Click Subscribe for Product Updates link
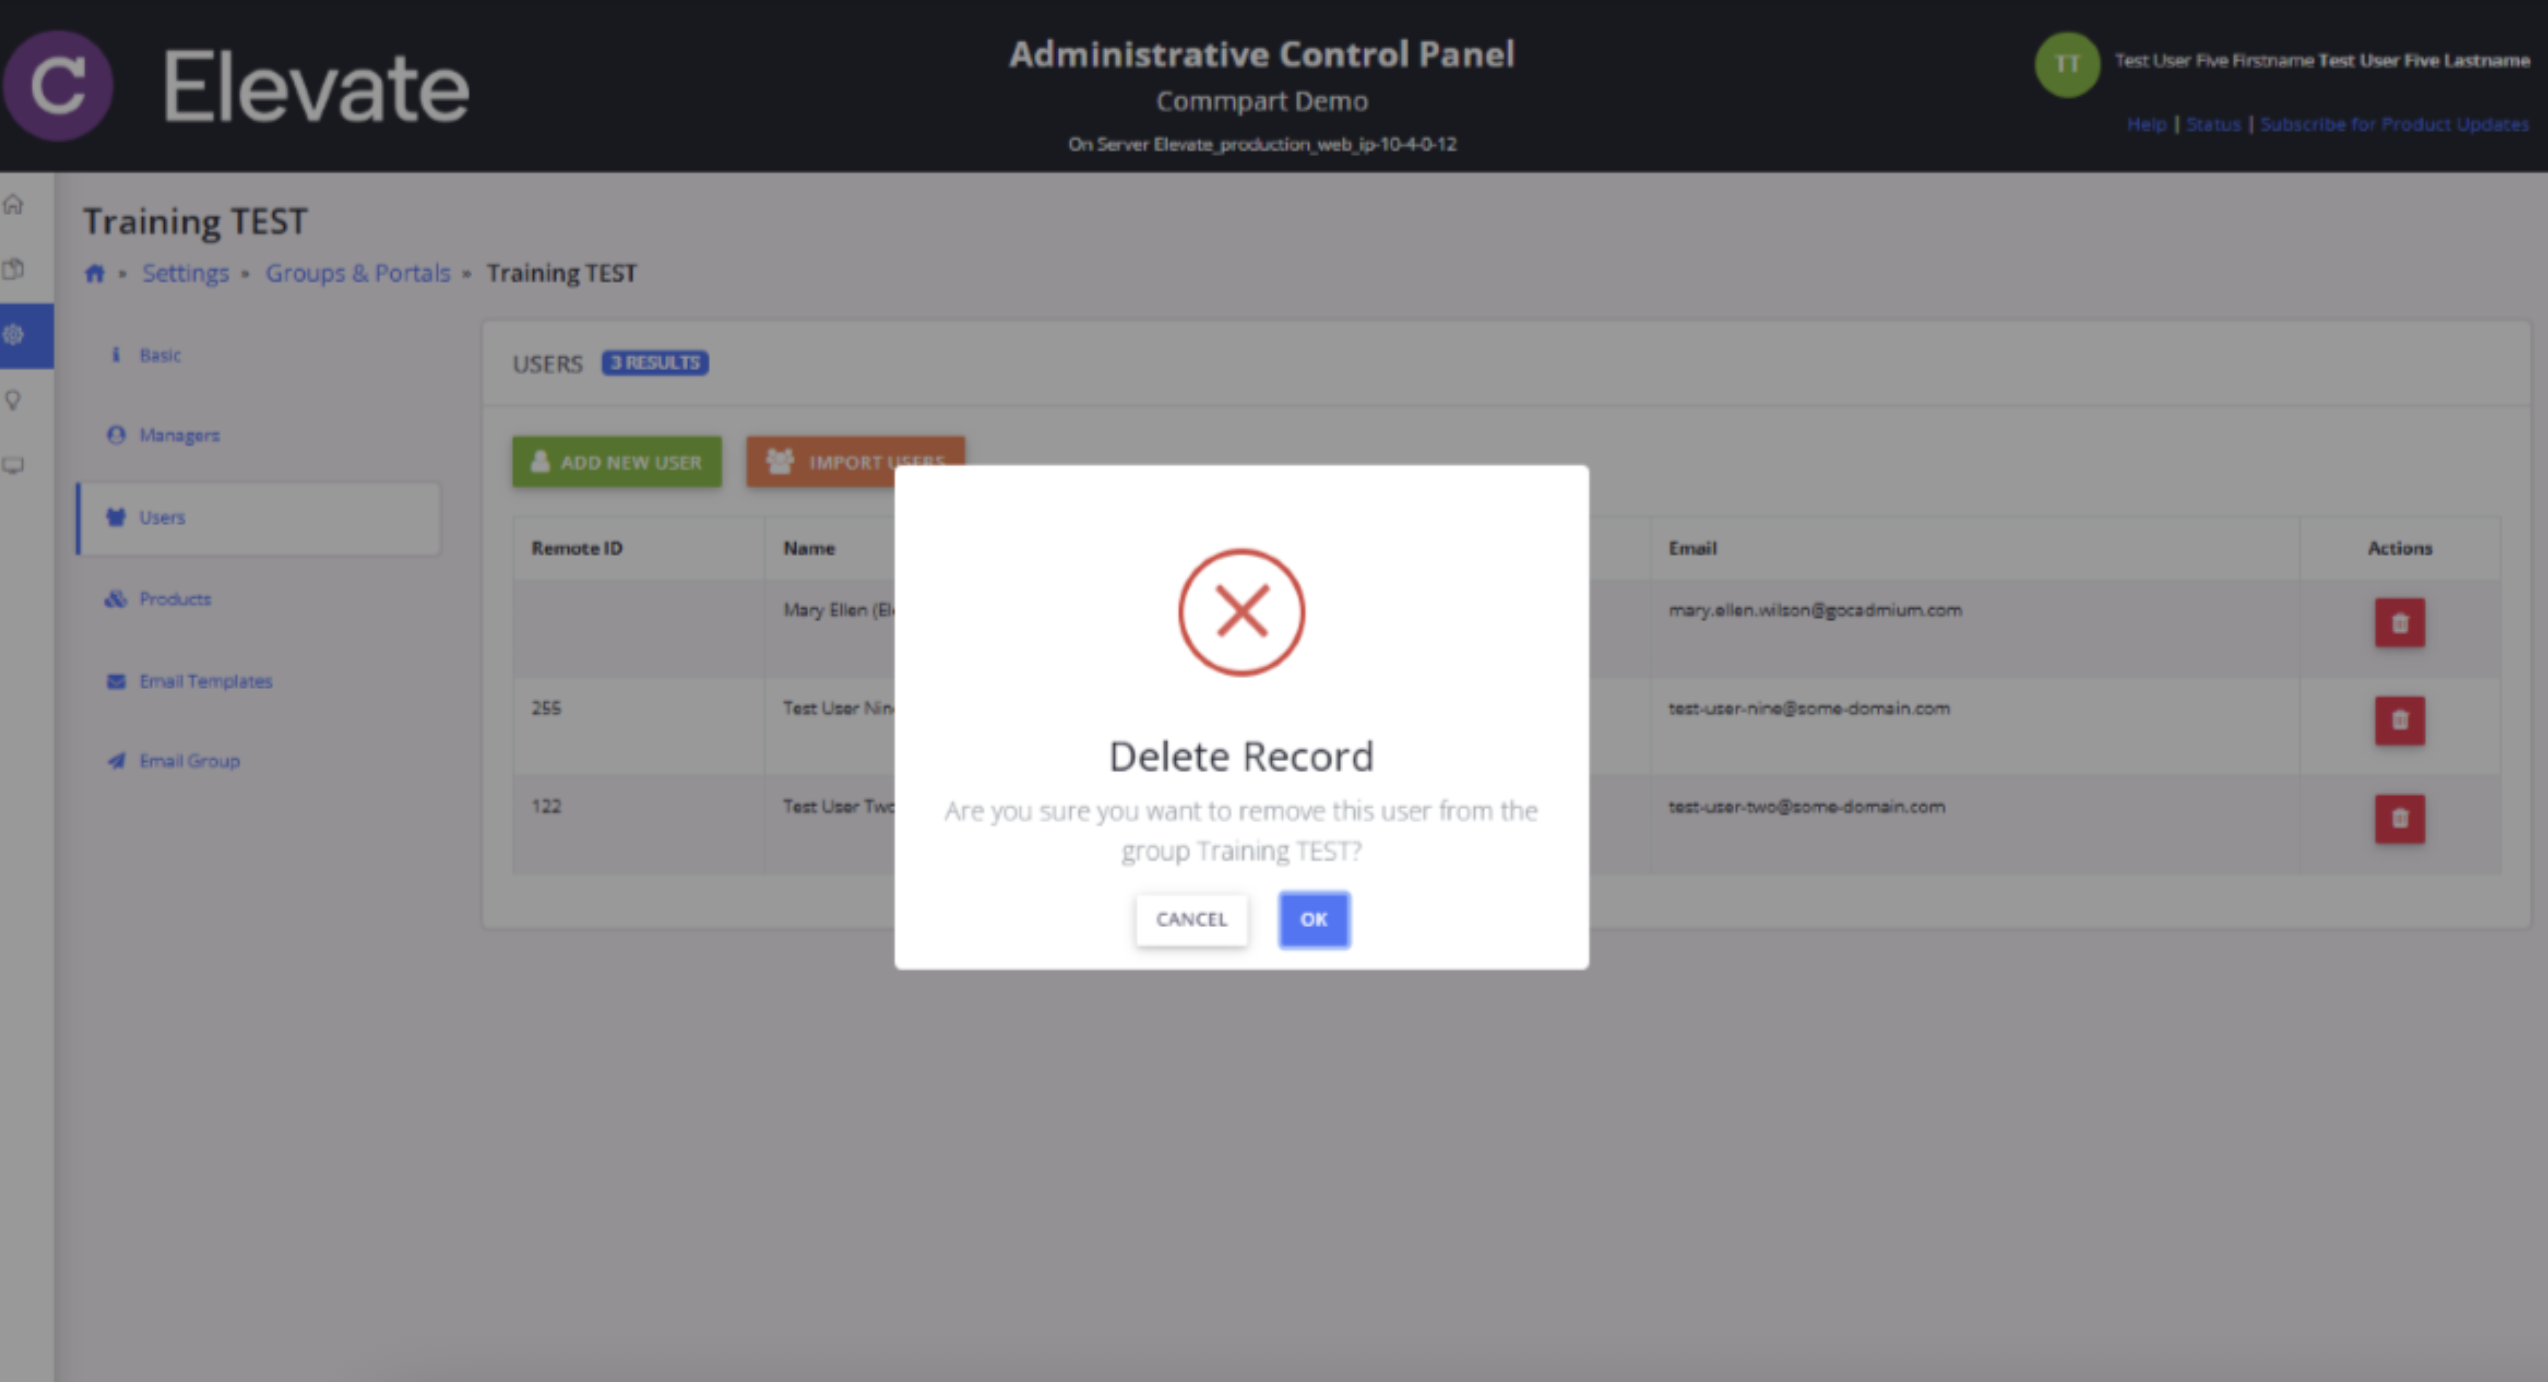 coord(2393,124)
